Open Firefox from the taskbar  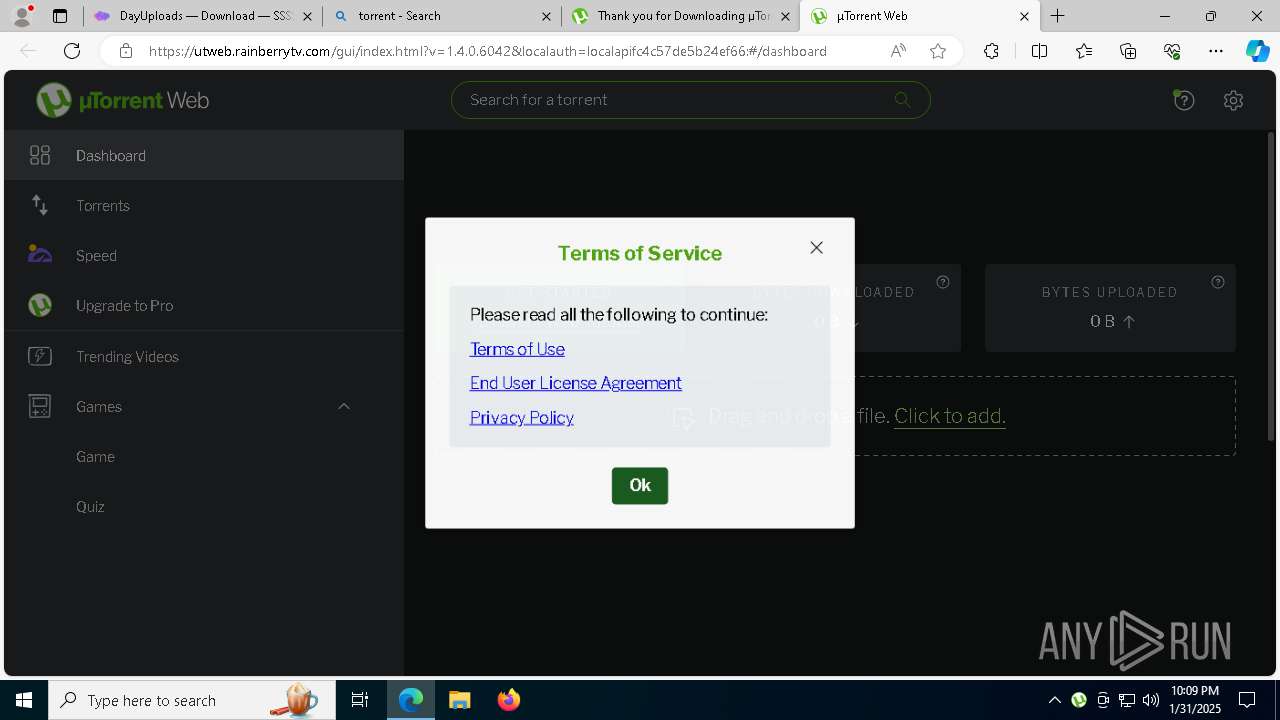(x=508, y=700)
